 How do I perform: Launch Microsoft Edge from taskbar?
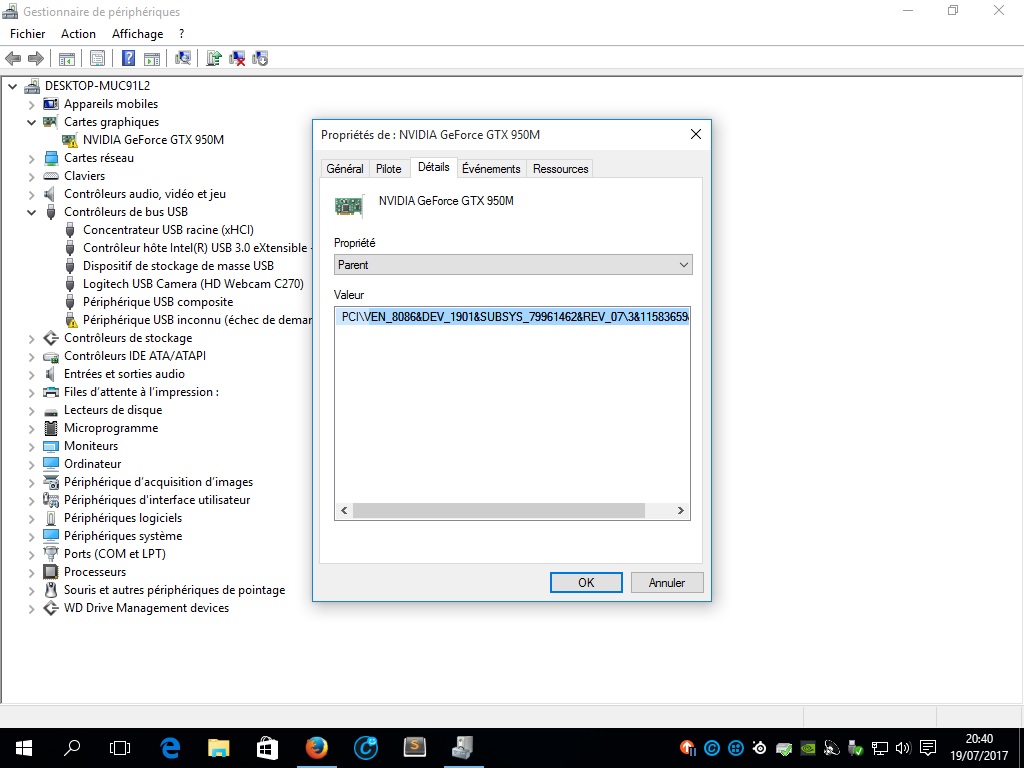(170, 748)
